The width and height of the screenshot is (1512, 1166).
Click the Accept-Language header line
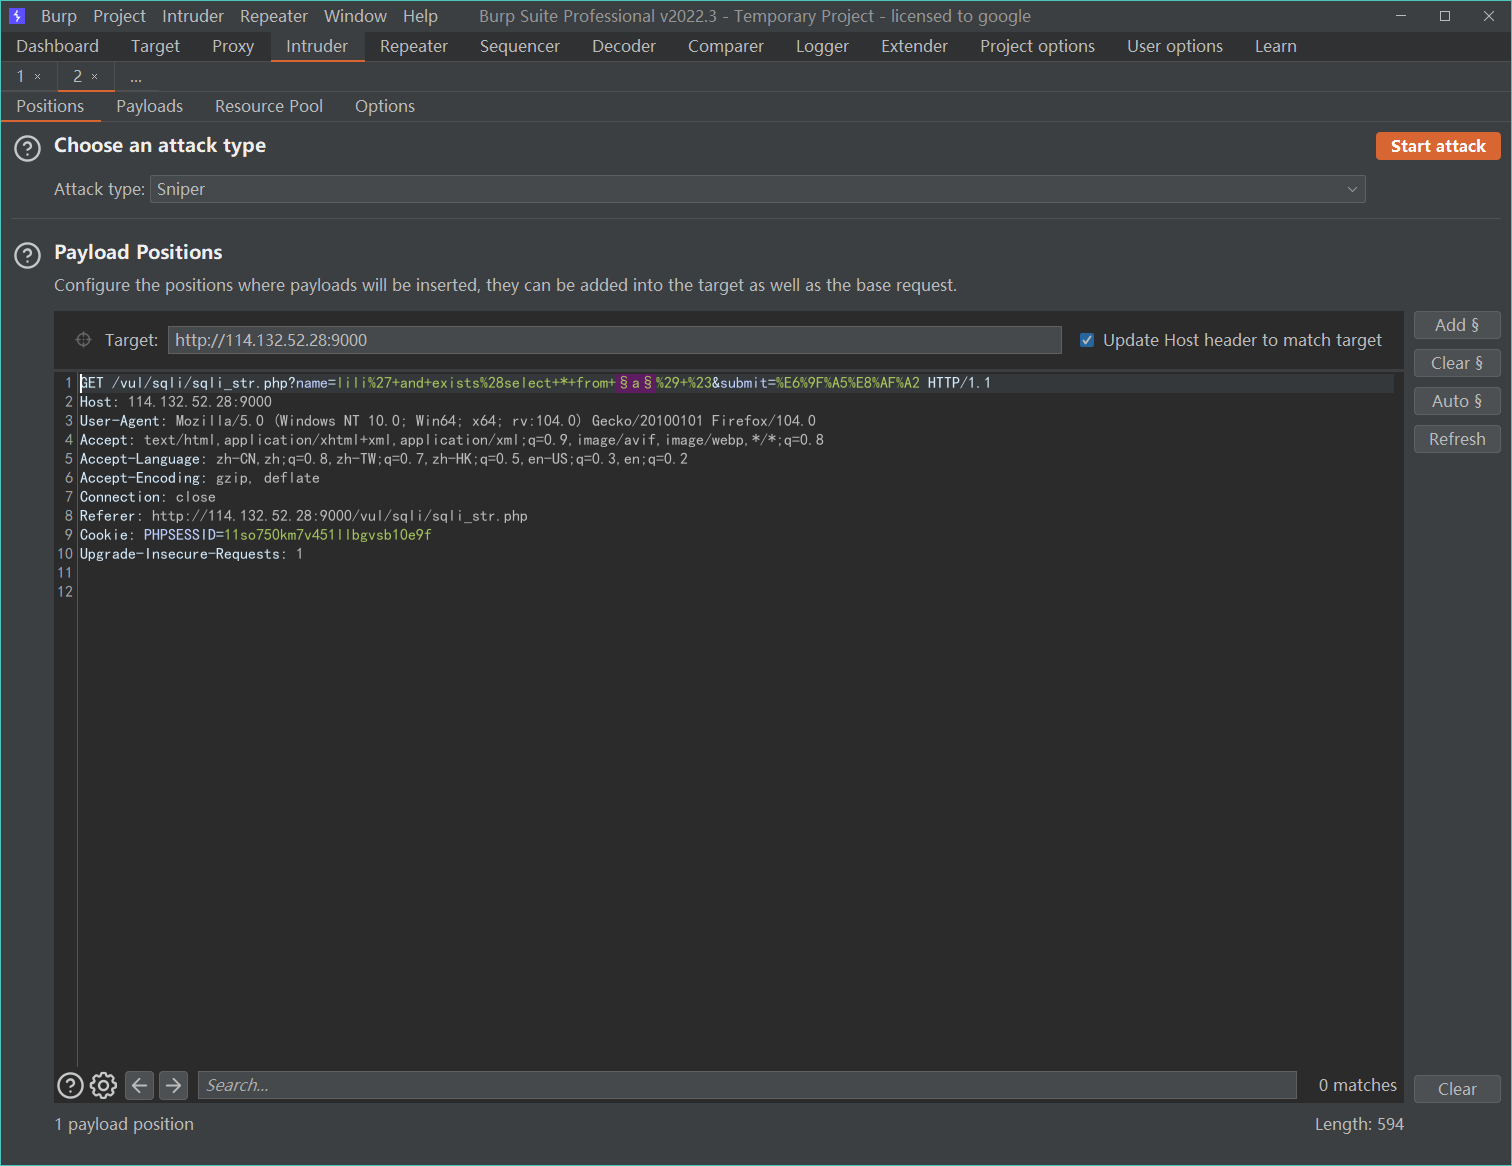coord(384,459)
